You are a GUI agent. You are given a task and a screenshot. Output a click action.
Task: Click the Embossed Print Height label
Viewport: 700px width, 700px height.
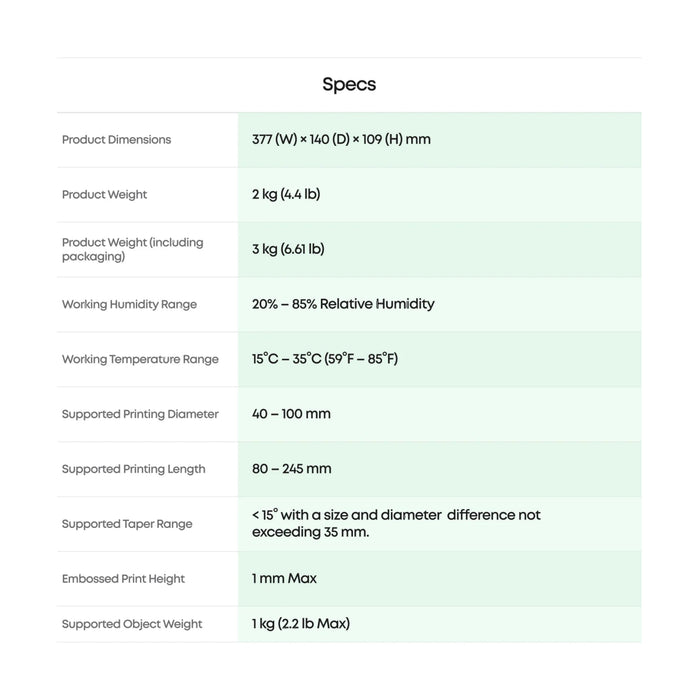click(x=124, y=579)
